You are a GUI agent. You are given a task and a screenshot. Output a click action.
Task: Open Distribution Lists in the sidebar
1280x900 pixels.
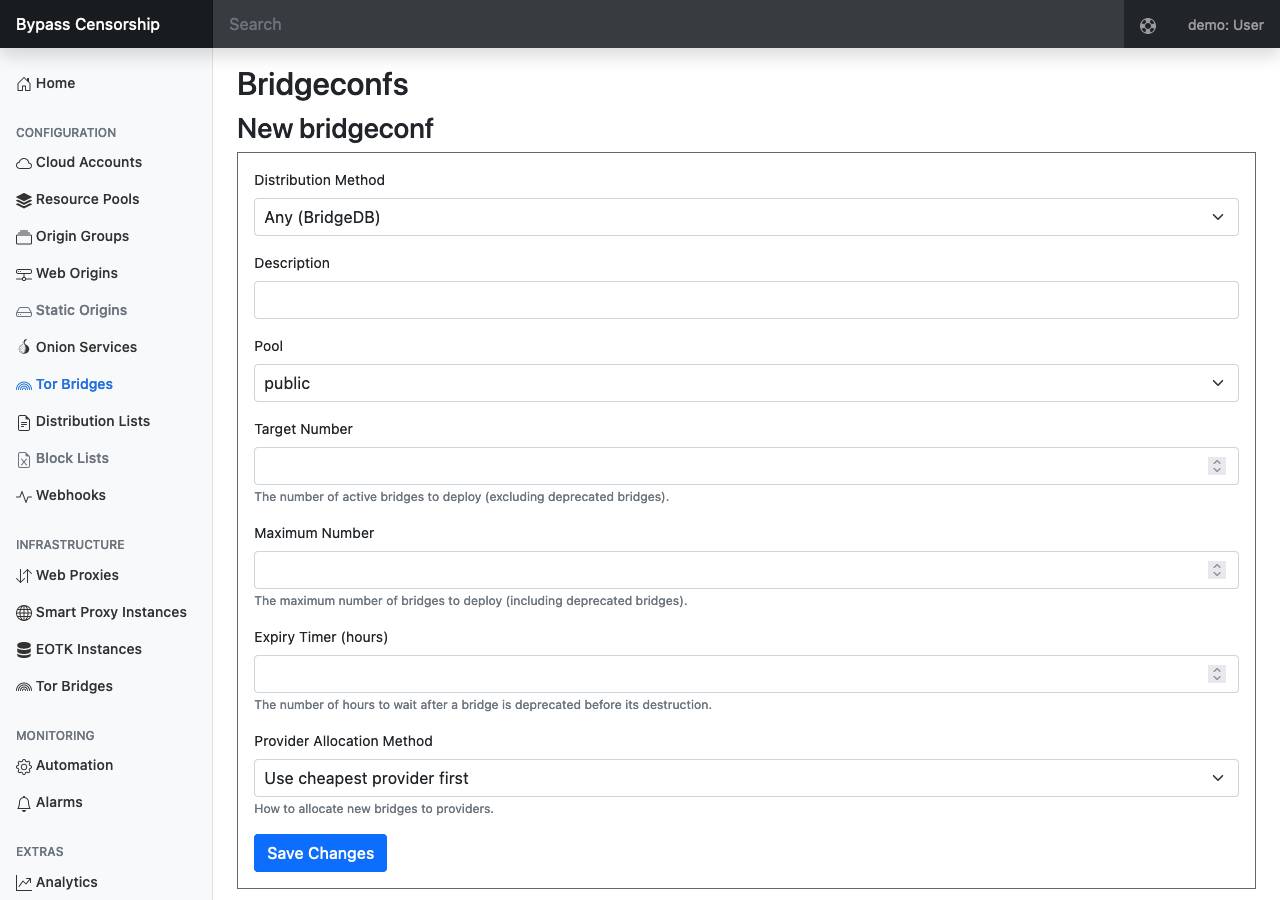pyautogui.click(x=93, y=421)
